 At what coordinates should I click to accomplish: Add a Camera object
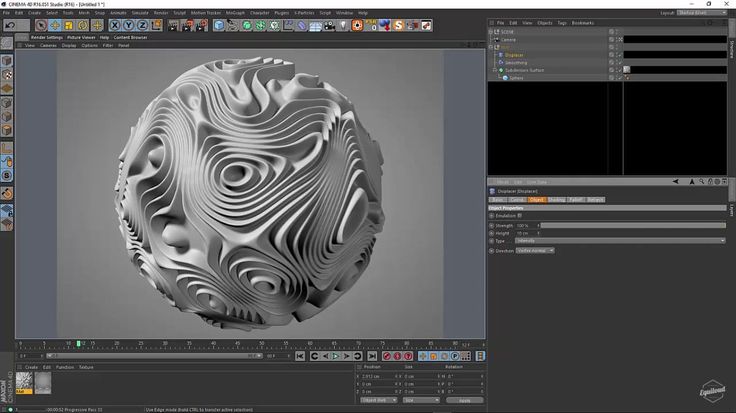(330, 25)
